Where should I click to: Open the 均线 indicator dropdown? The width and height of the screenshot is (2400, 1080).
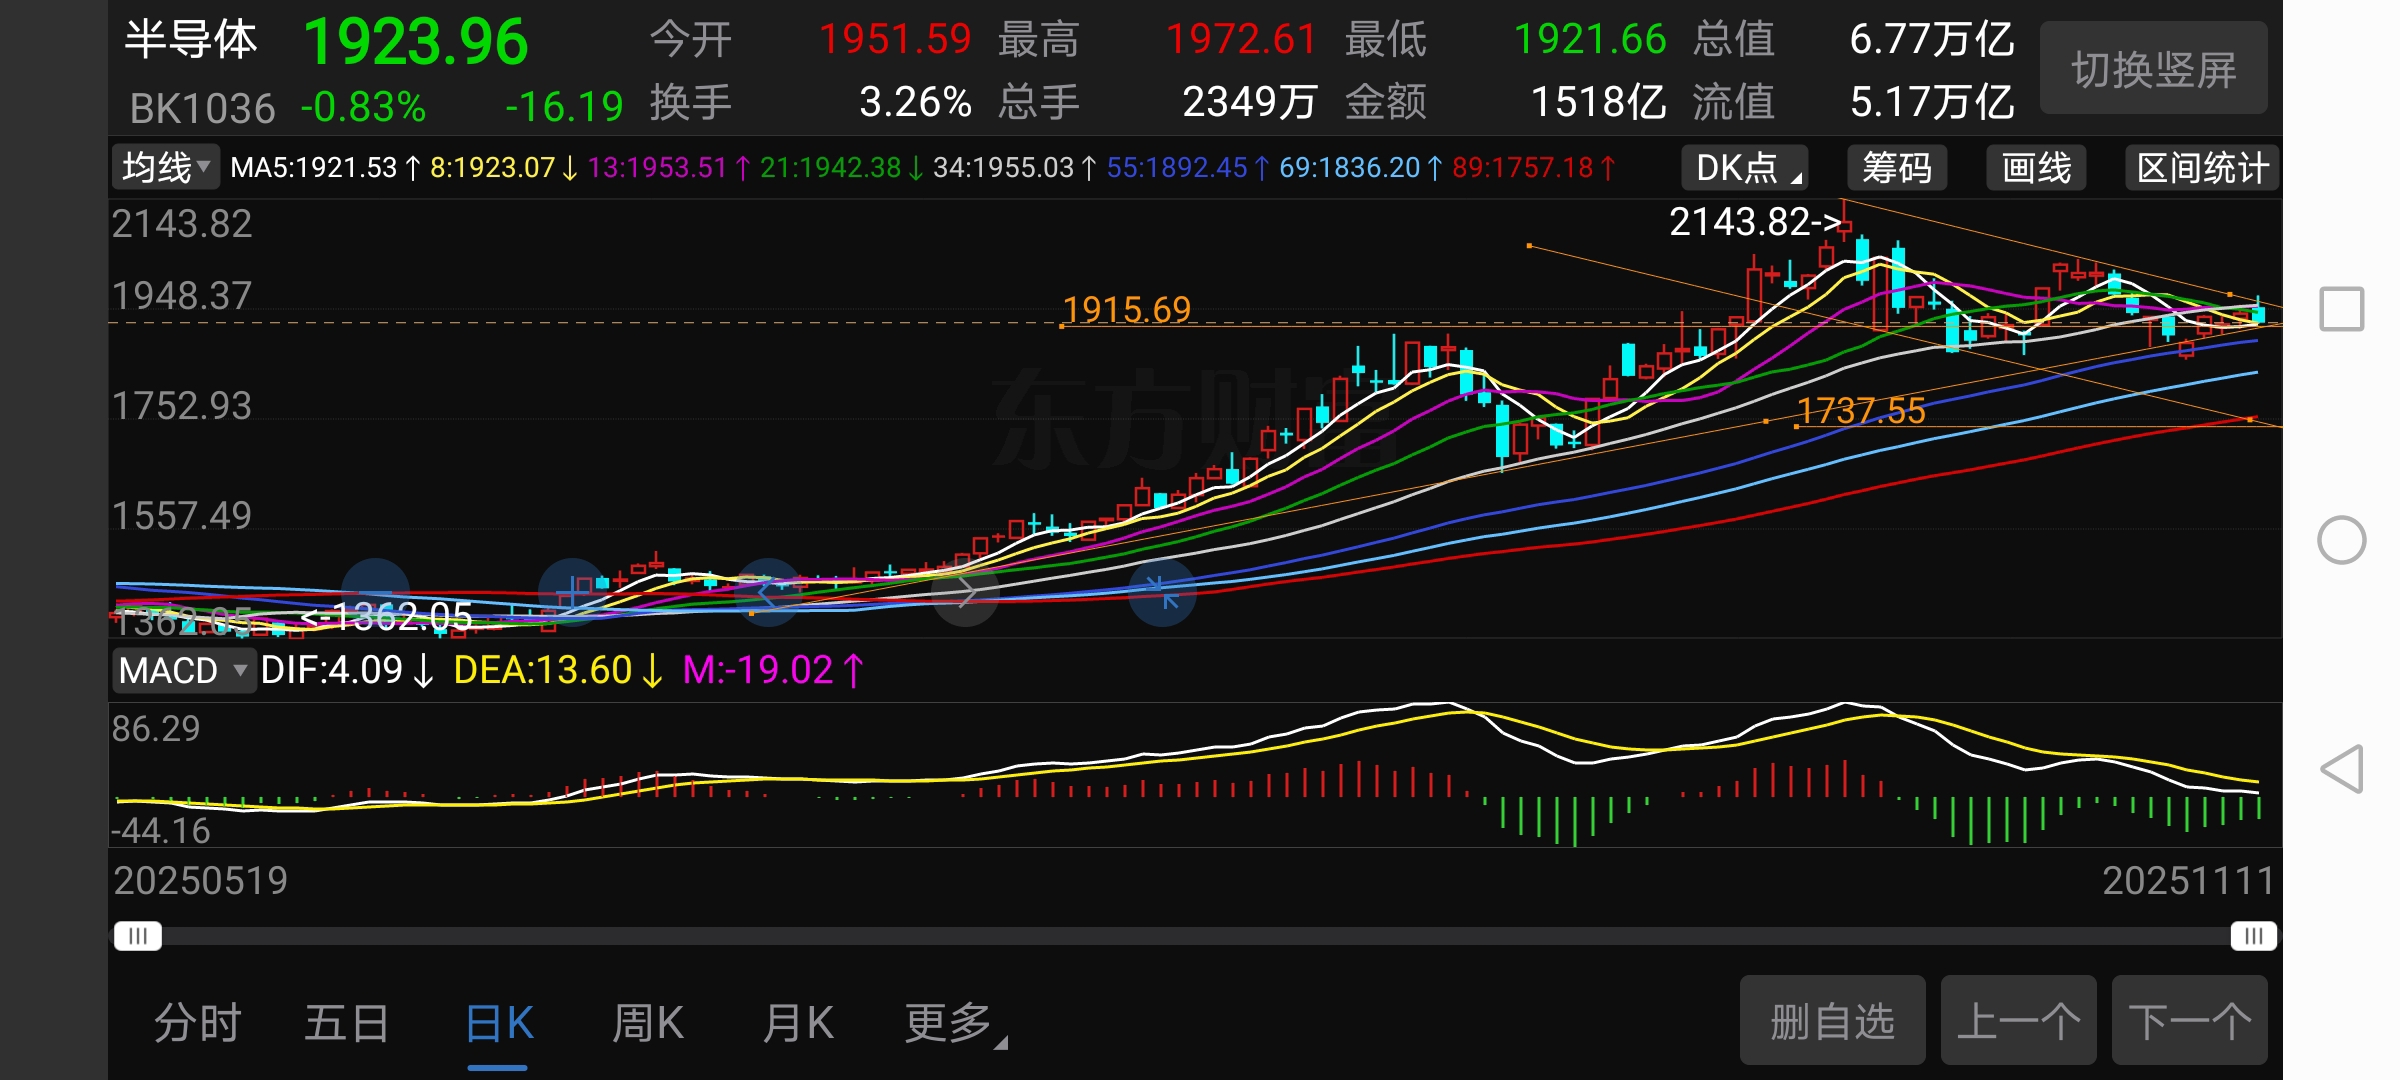coord(165,167)
